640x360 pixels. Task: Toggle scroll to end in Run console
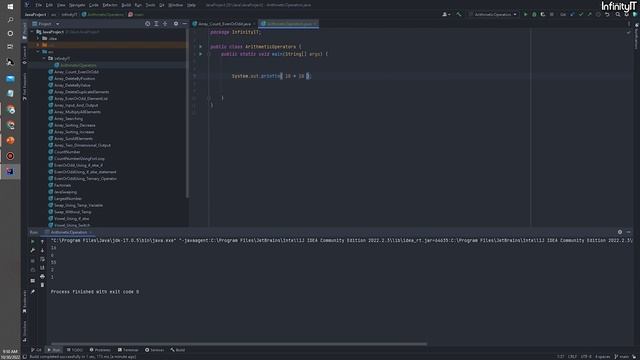click(42, 268)
